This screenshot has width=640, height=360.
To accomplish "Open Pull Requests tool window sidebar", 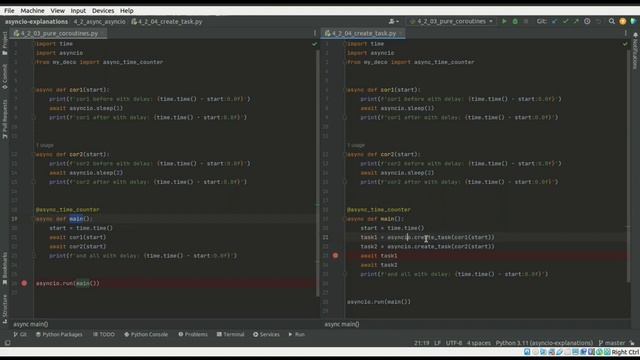I will (x=5, y=119).
